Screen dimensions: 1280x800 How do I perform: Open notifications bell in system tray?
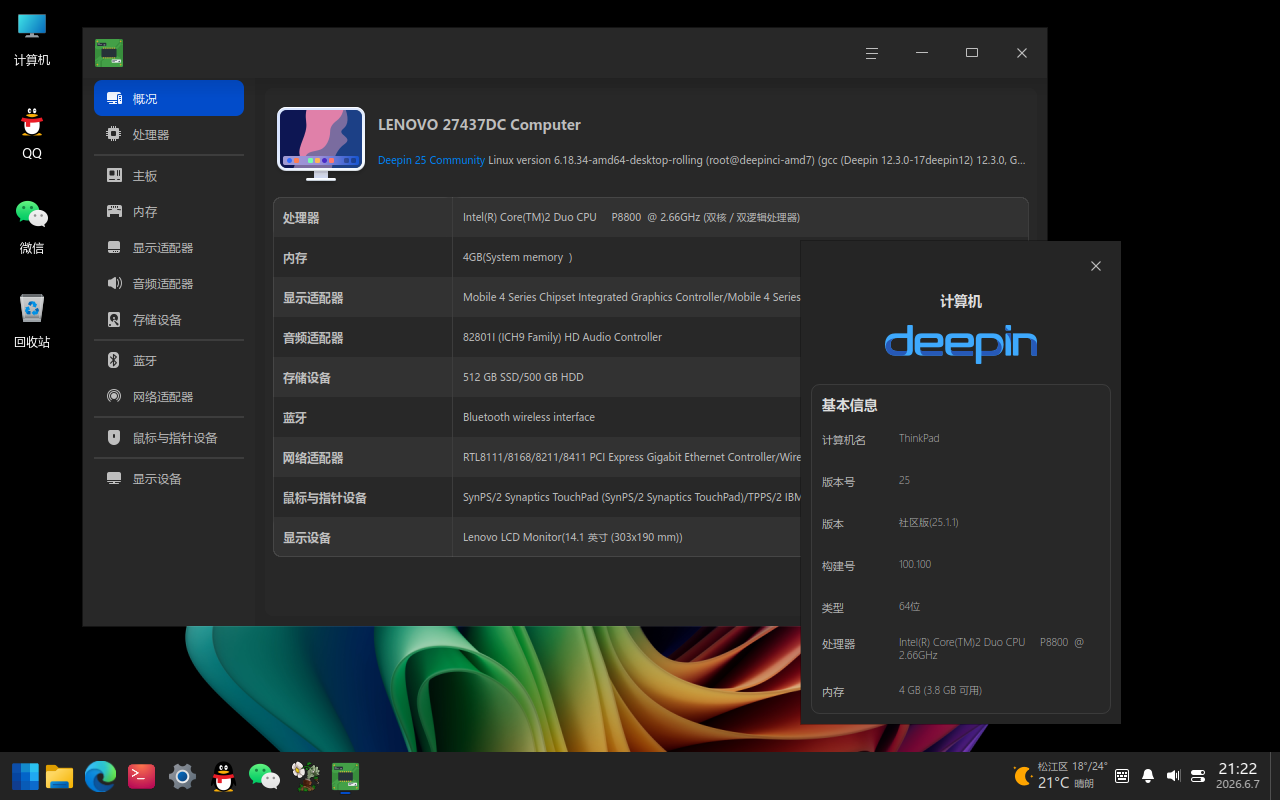(1148, 776)
